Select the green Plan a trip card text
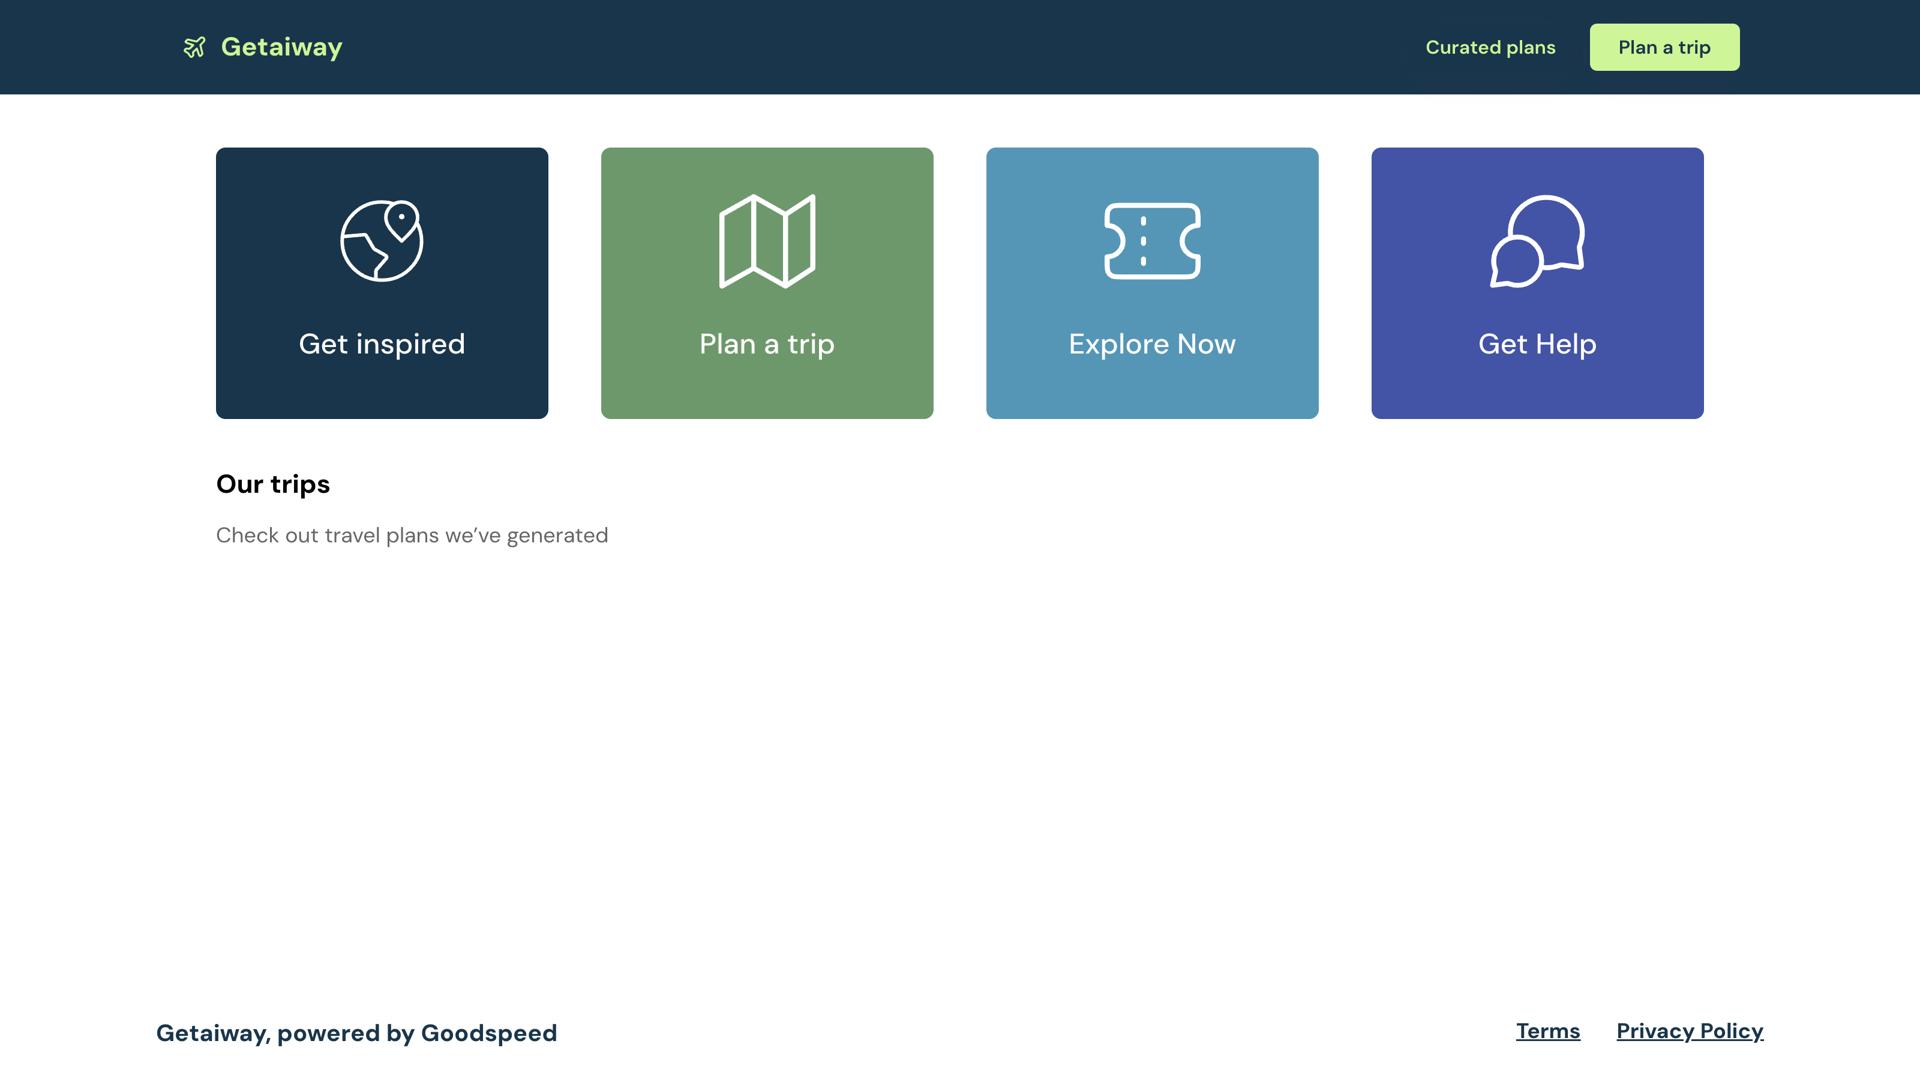This screenshot has height=1080, width=1920. click(x=767, y=344)
